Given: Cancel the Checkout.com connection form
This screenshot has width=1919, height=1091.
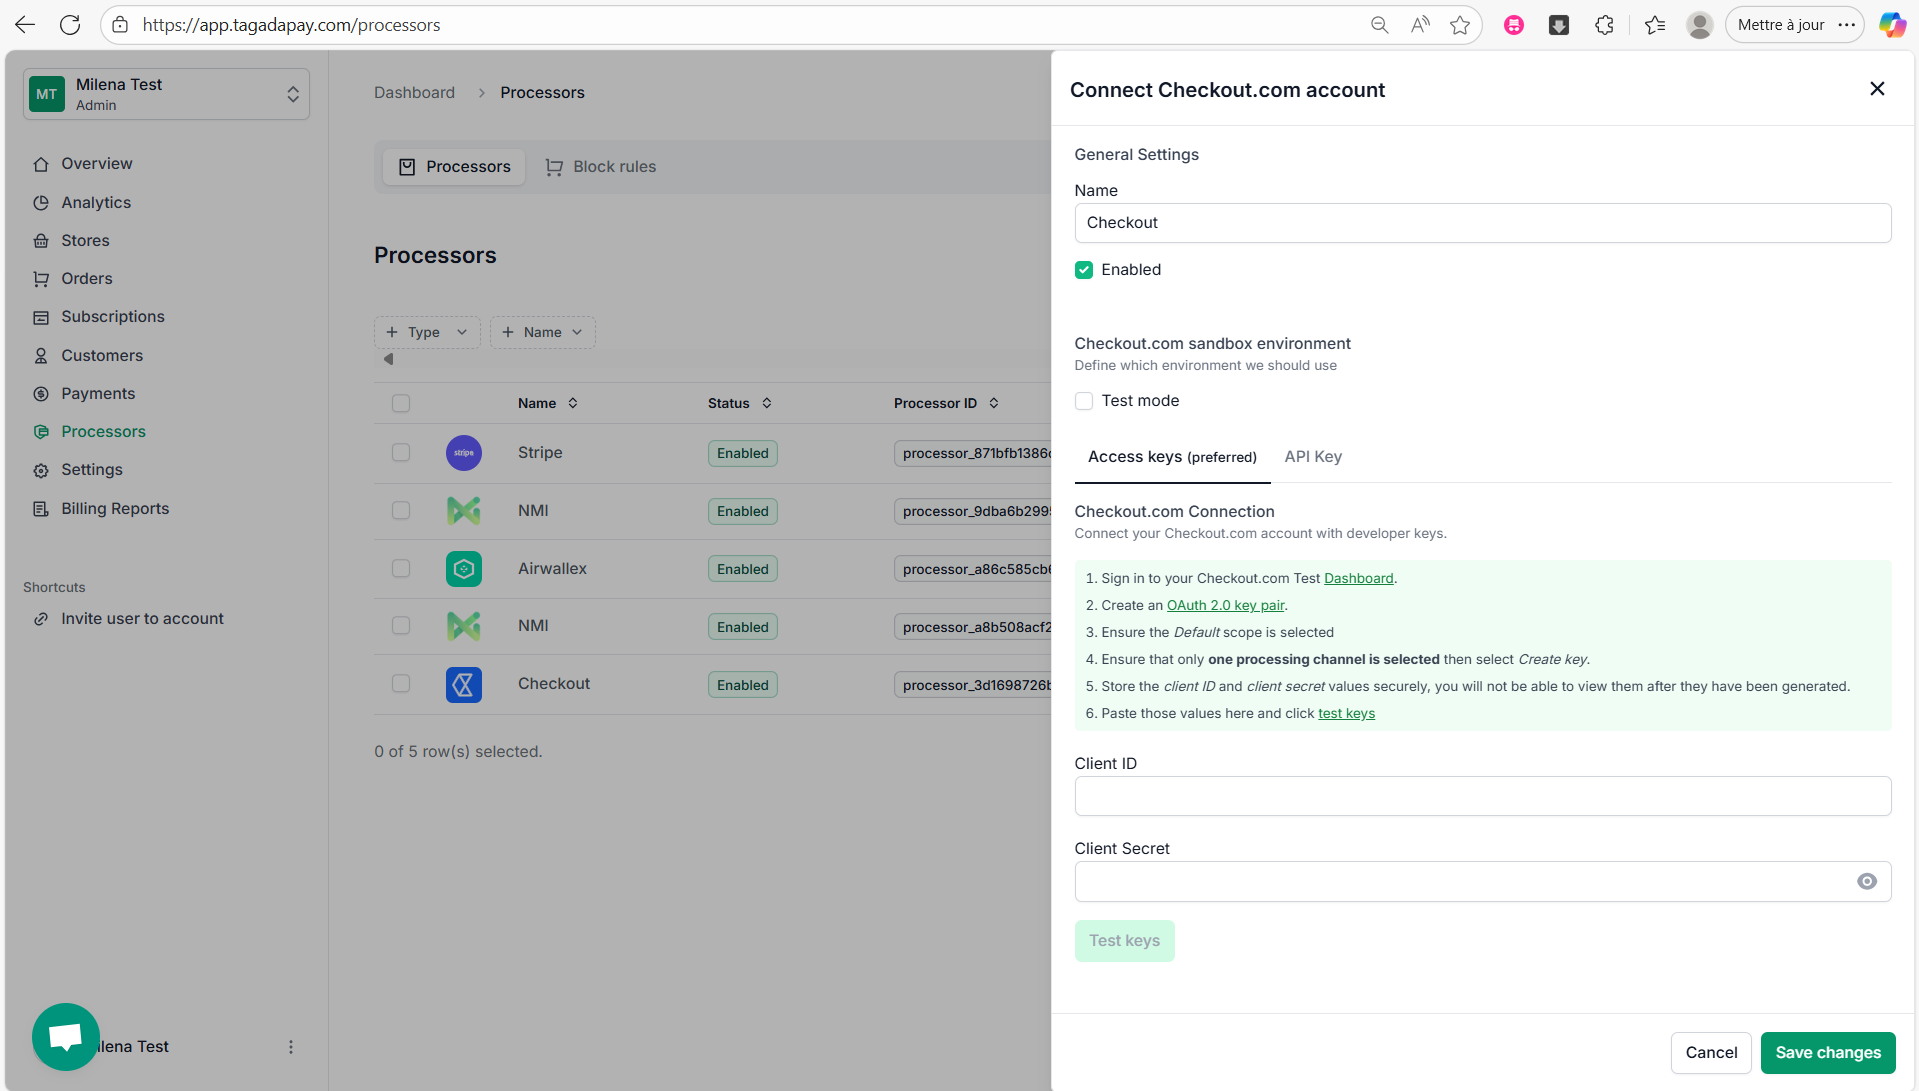Looking at the screenshot, I should (1711, 1053).
